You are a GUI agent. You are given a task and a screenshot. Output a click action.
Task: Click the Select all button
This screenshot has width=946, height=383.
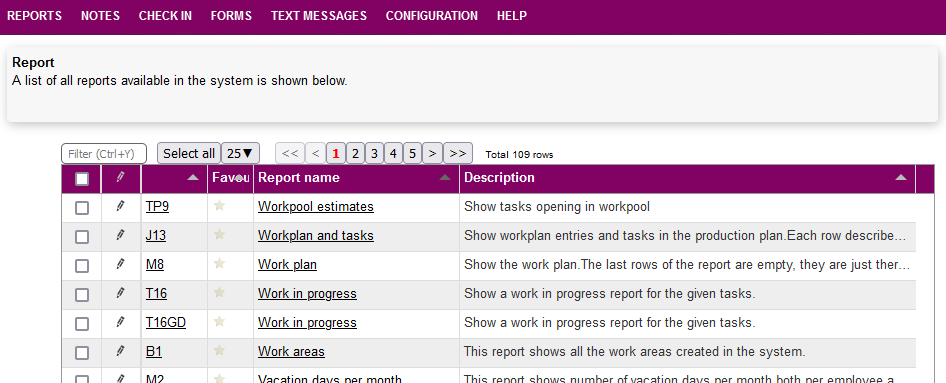[189, 154]
